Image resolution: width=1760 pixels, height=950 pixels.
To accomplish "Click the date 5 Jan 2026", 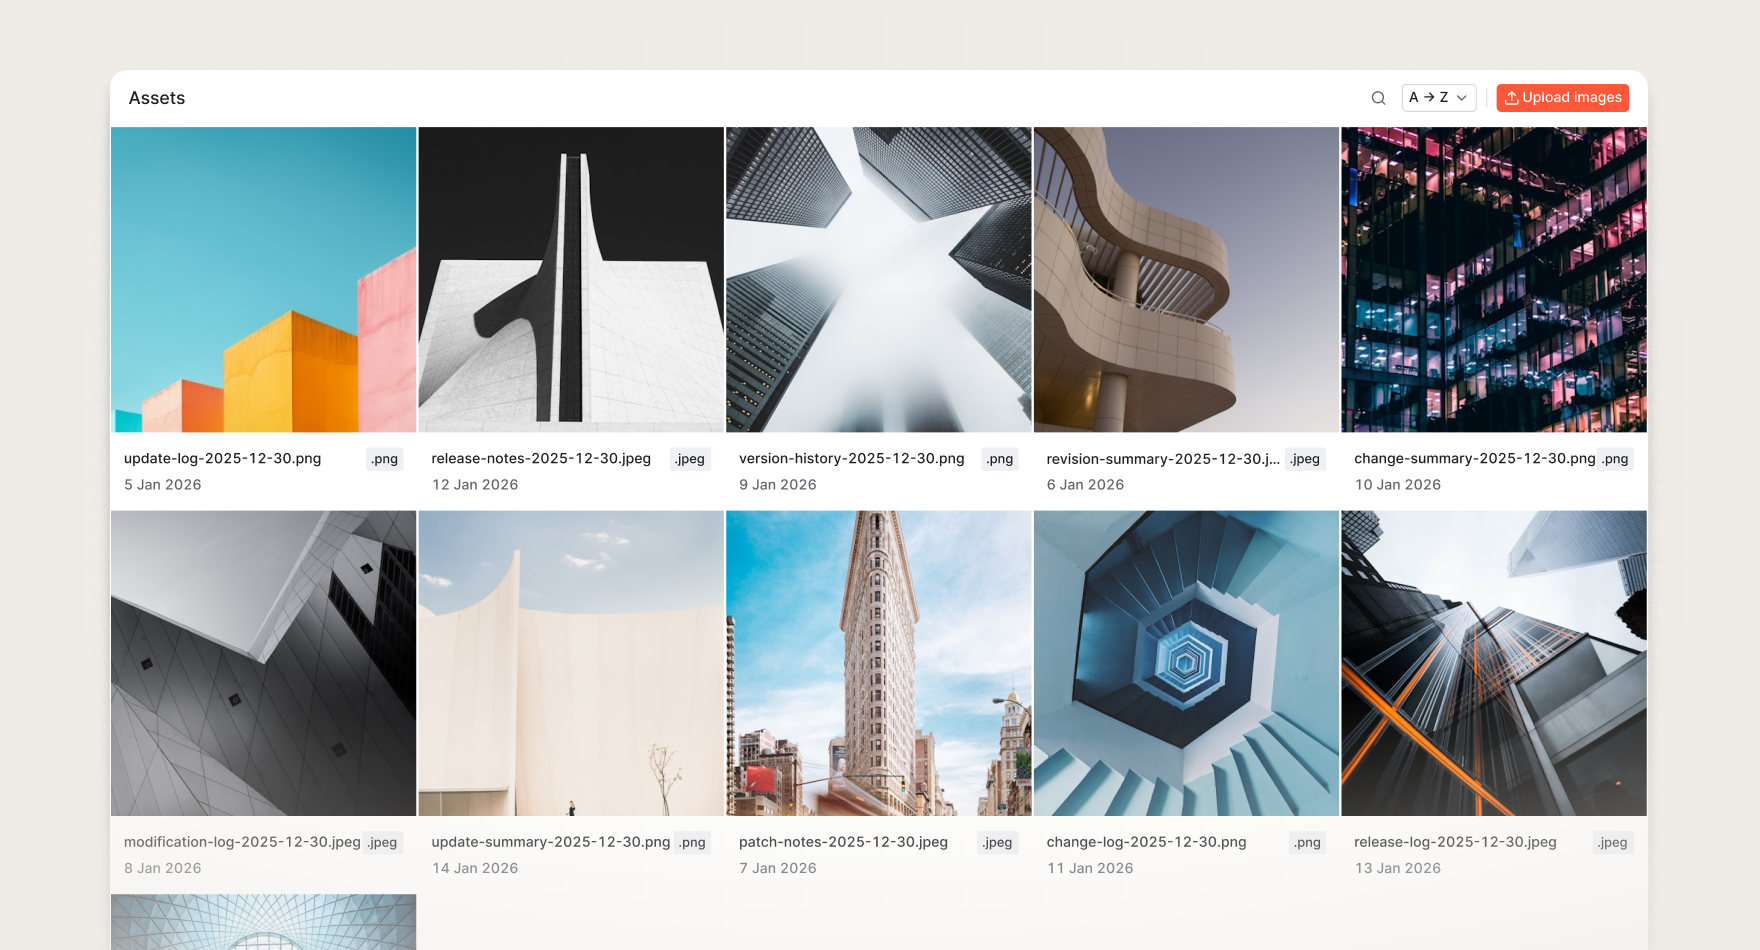I will [x=163, y=485].
